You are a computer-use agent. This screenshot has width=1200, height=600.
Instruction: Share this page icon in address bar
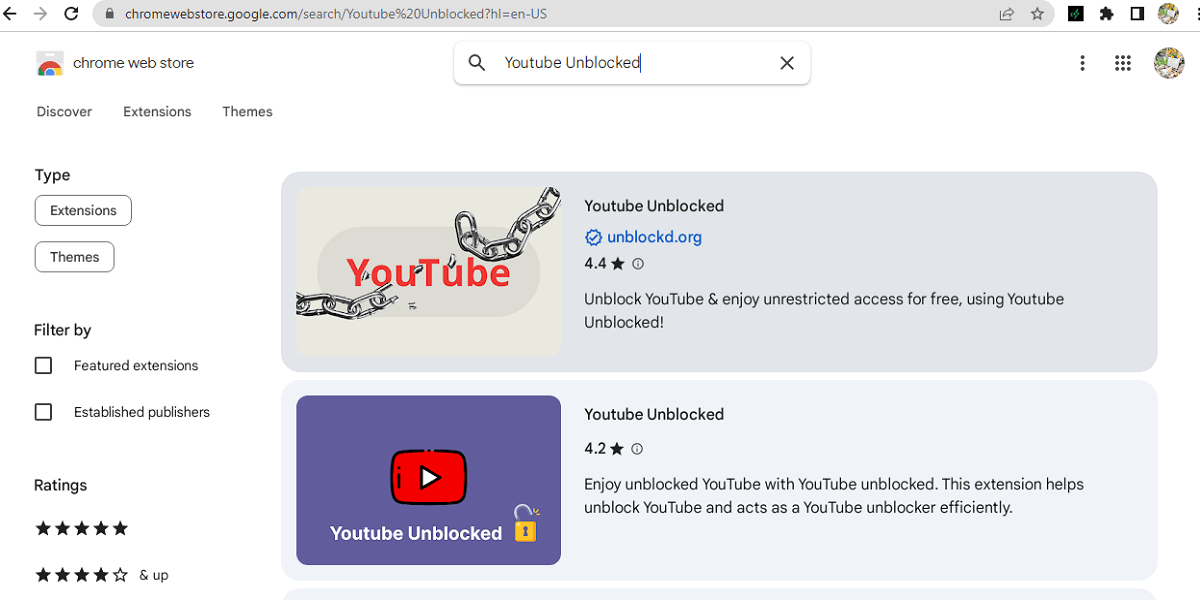(x=1006, y=14)
